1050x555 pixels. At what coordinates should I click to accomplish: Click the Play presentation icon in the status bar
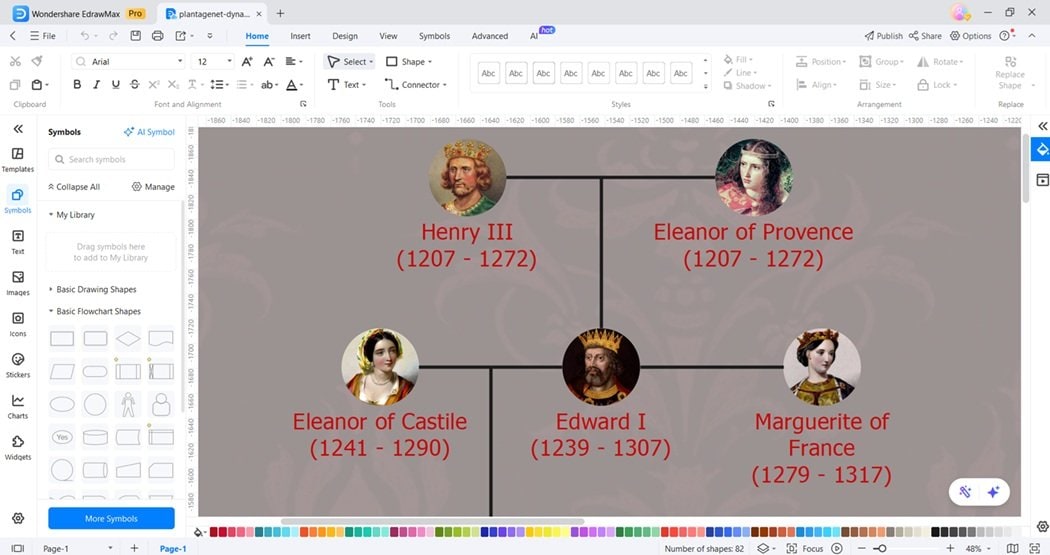[x=836, y=548]
